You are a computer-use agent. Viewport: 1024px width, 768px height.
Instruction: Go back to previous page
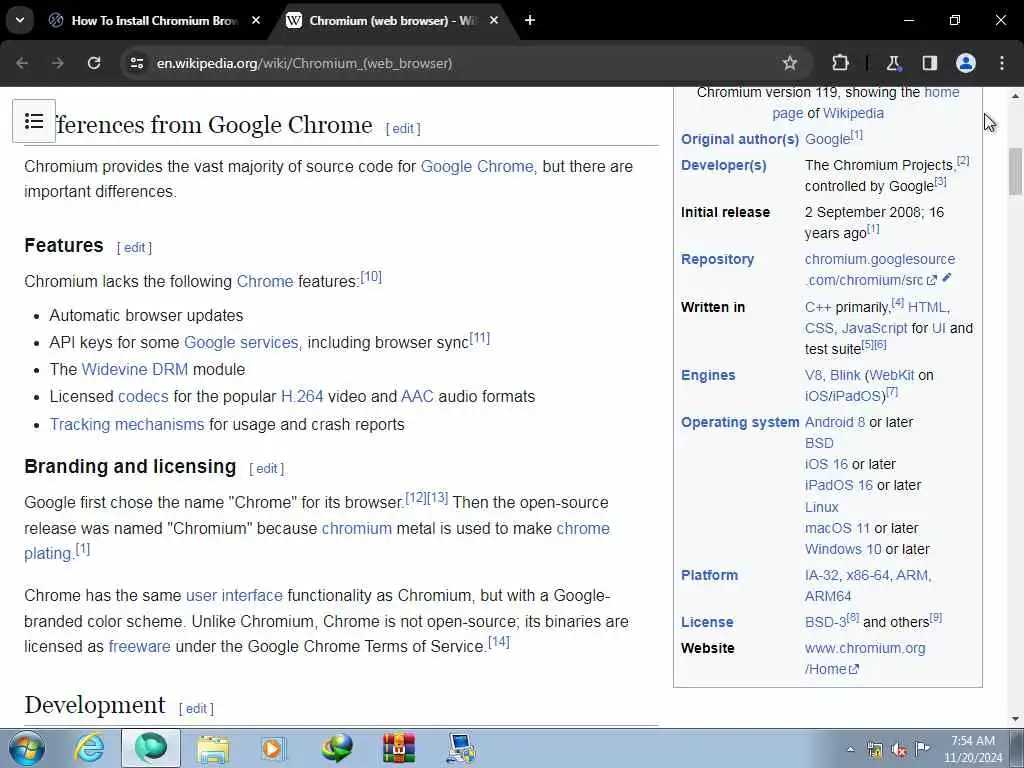point(22,63)
